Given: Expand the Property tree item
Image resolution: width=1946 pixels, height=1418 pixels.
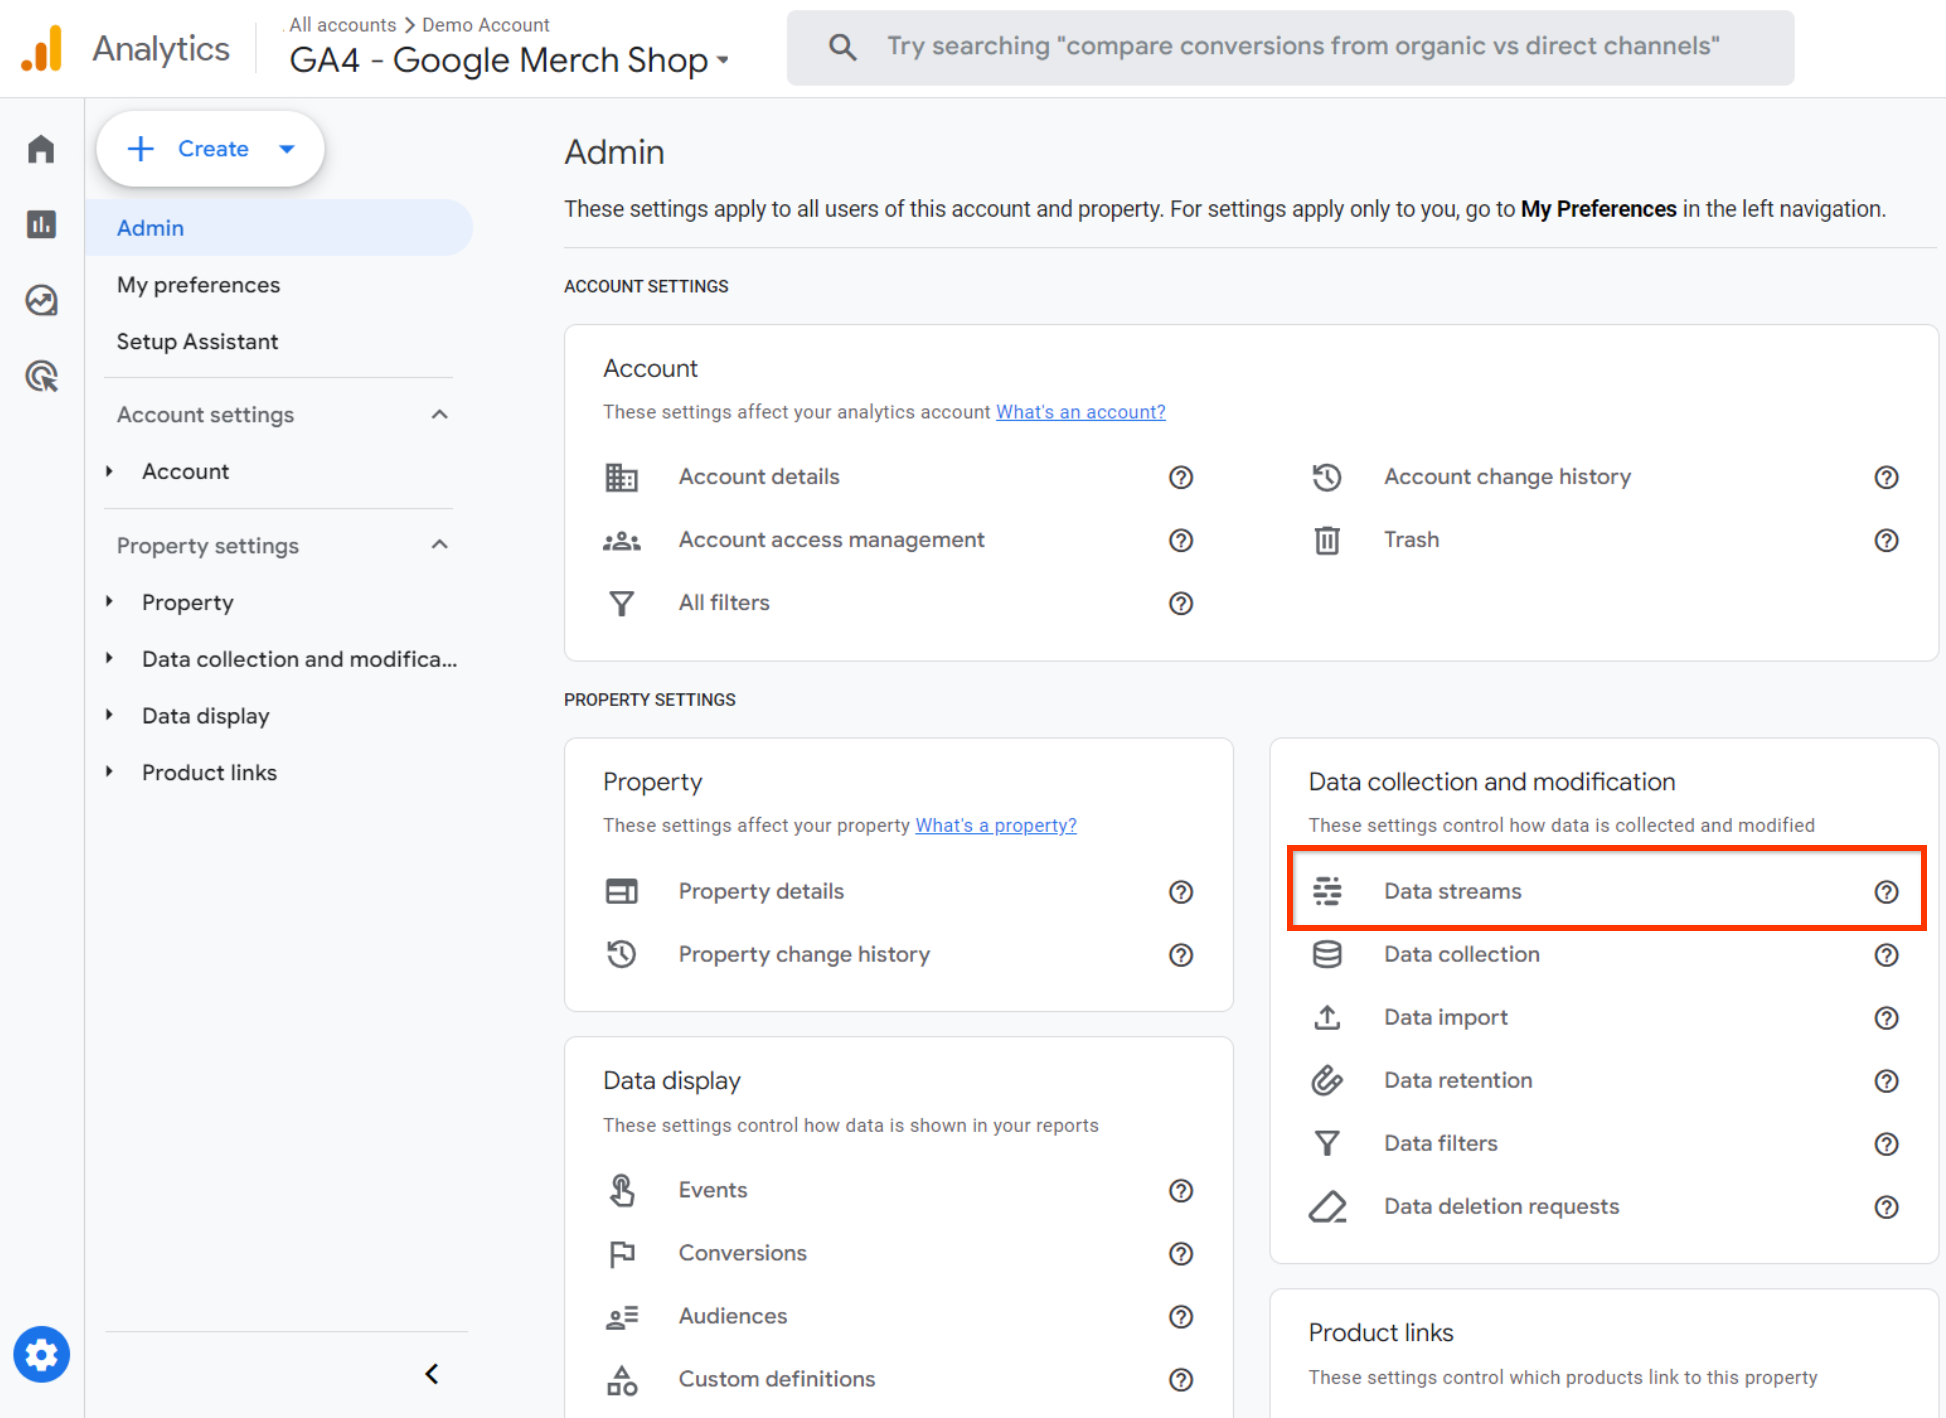Looking at the screenshot, I should (109, 602).
